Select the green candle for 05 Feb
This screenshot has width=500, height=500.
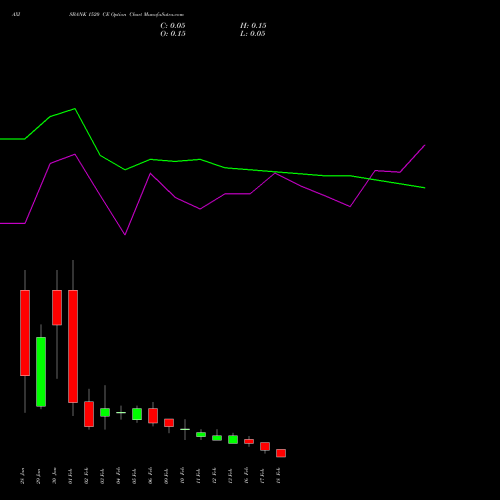pyautogui.click(x=137, y=414)
